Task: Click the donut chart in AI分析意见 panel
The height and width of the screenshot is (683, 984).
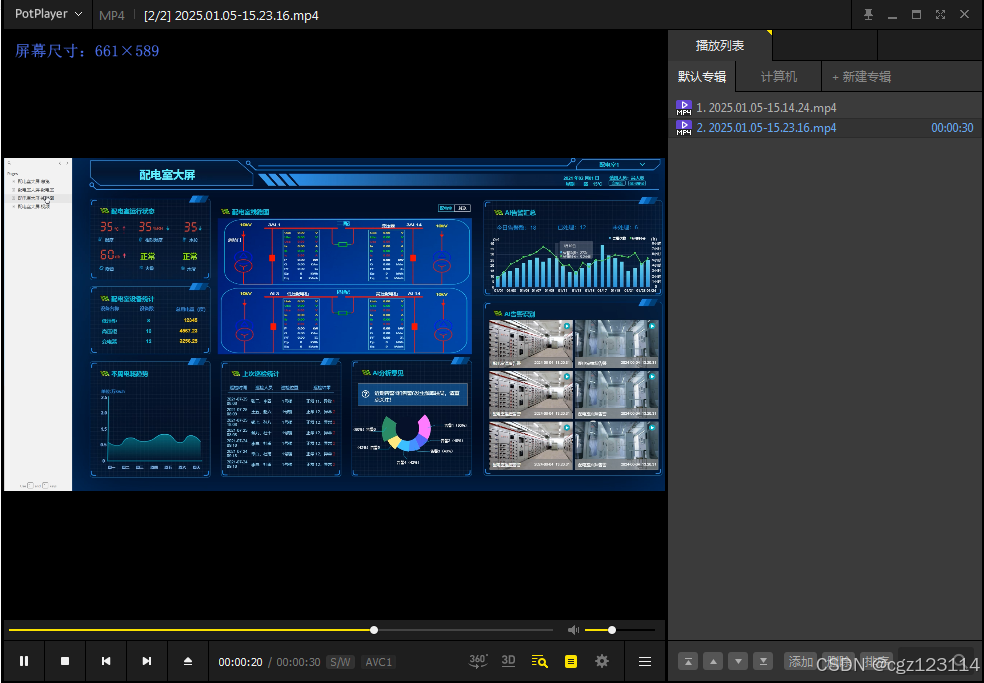Action: click(407, 432)
